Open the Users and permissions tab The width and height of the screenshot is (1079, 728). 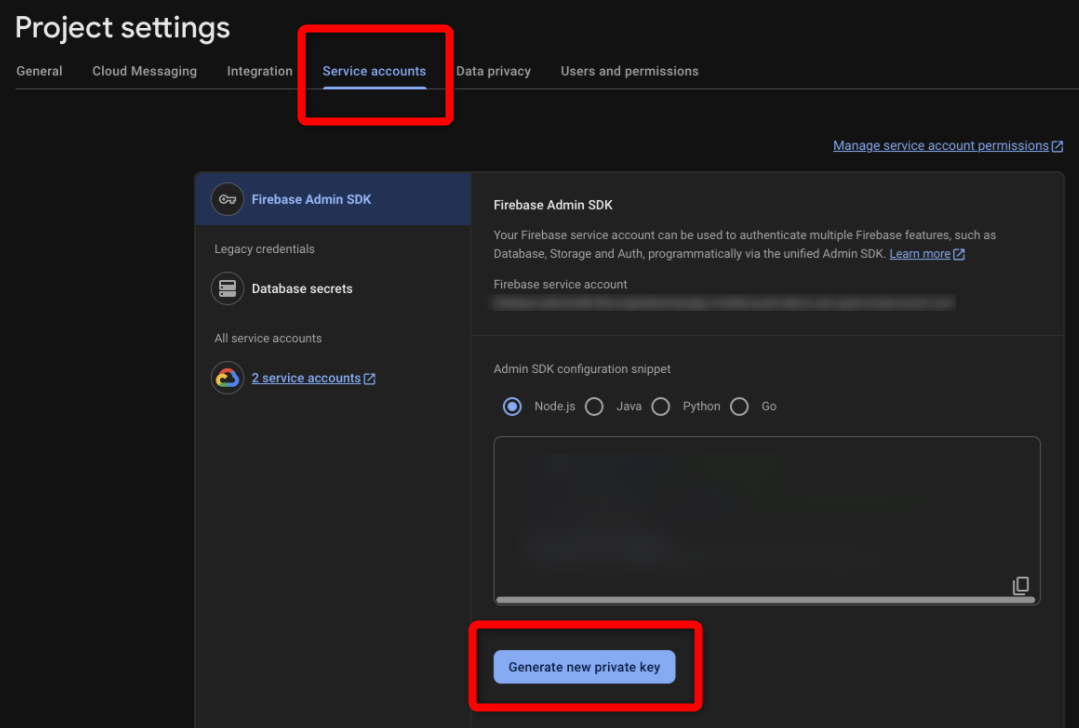(629, 71)
